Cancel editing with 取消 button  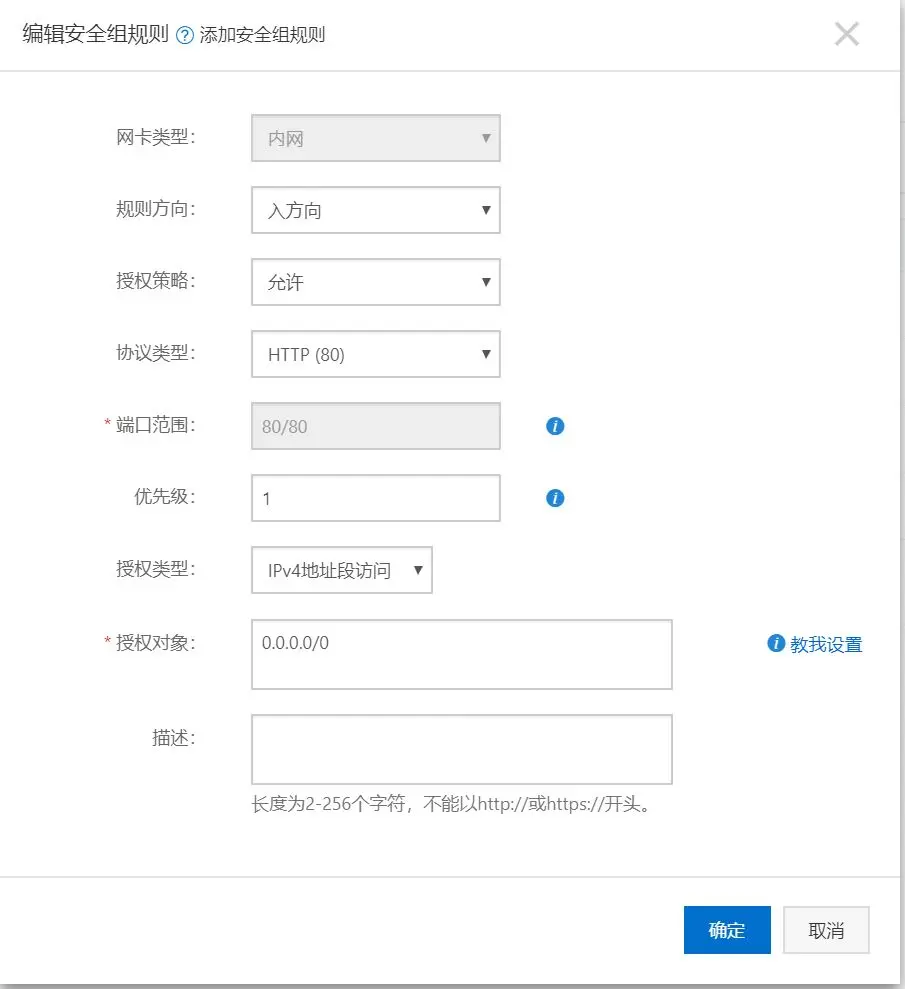[x=827, y=930]
